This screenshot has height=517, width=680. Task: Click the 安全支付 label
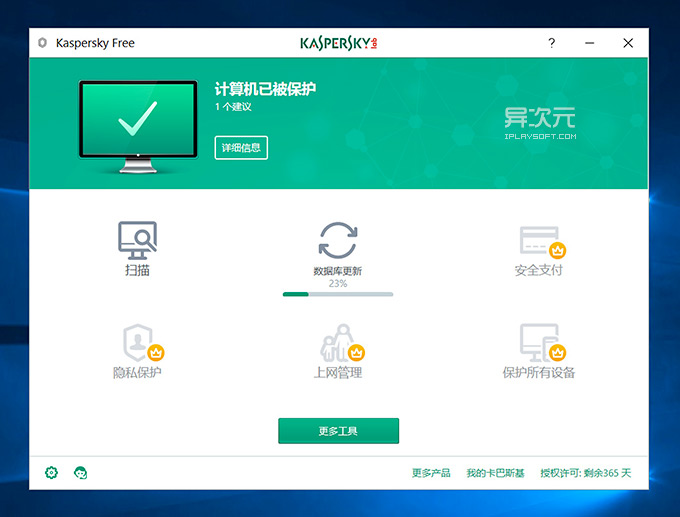pos(539,270)
